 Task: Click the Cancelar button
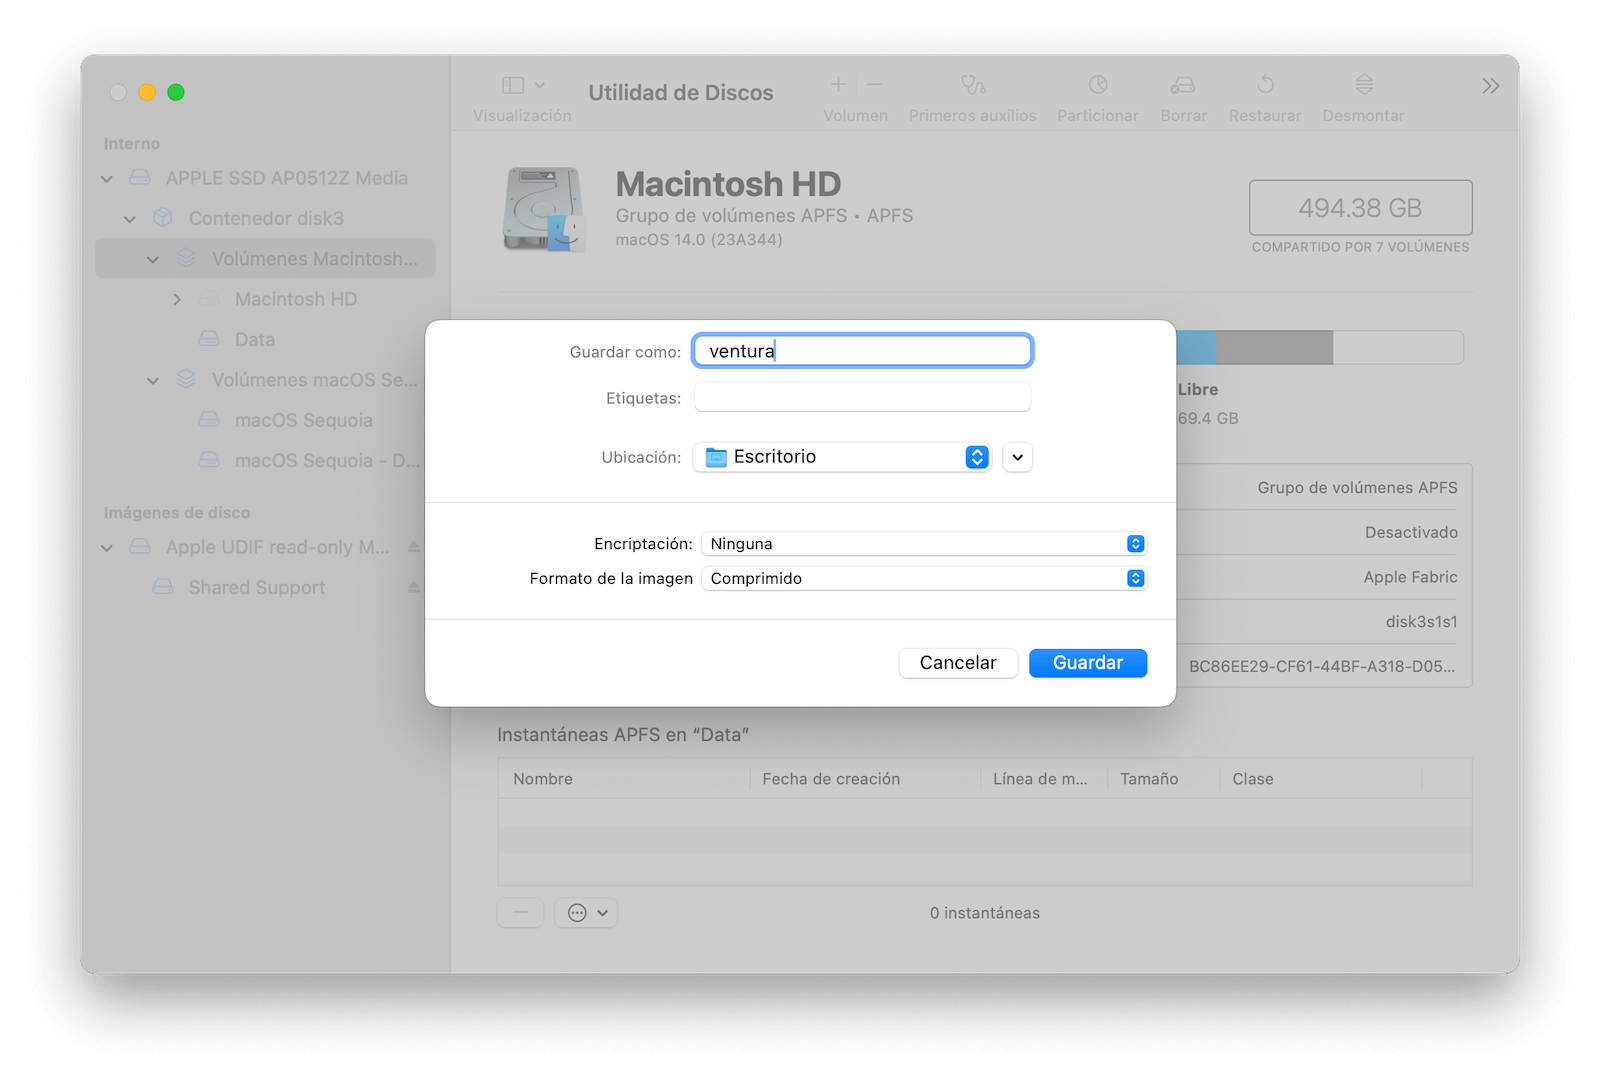click(958, 663)
